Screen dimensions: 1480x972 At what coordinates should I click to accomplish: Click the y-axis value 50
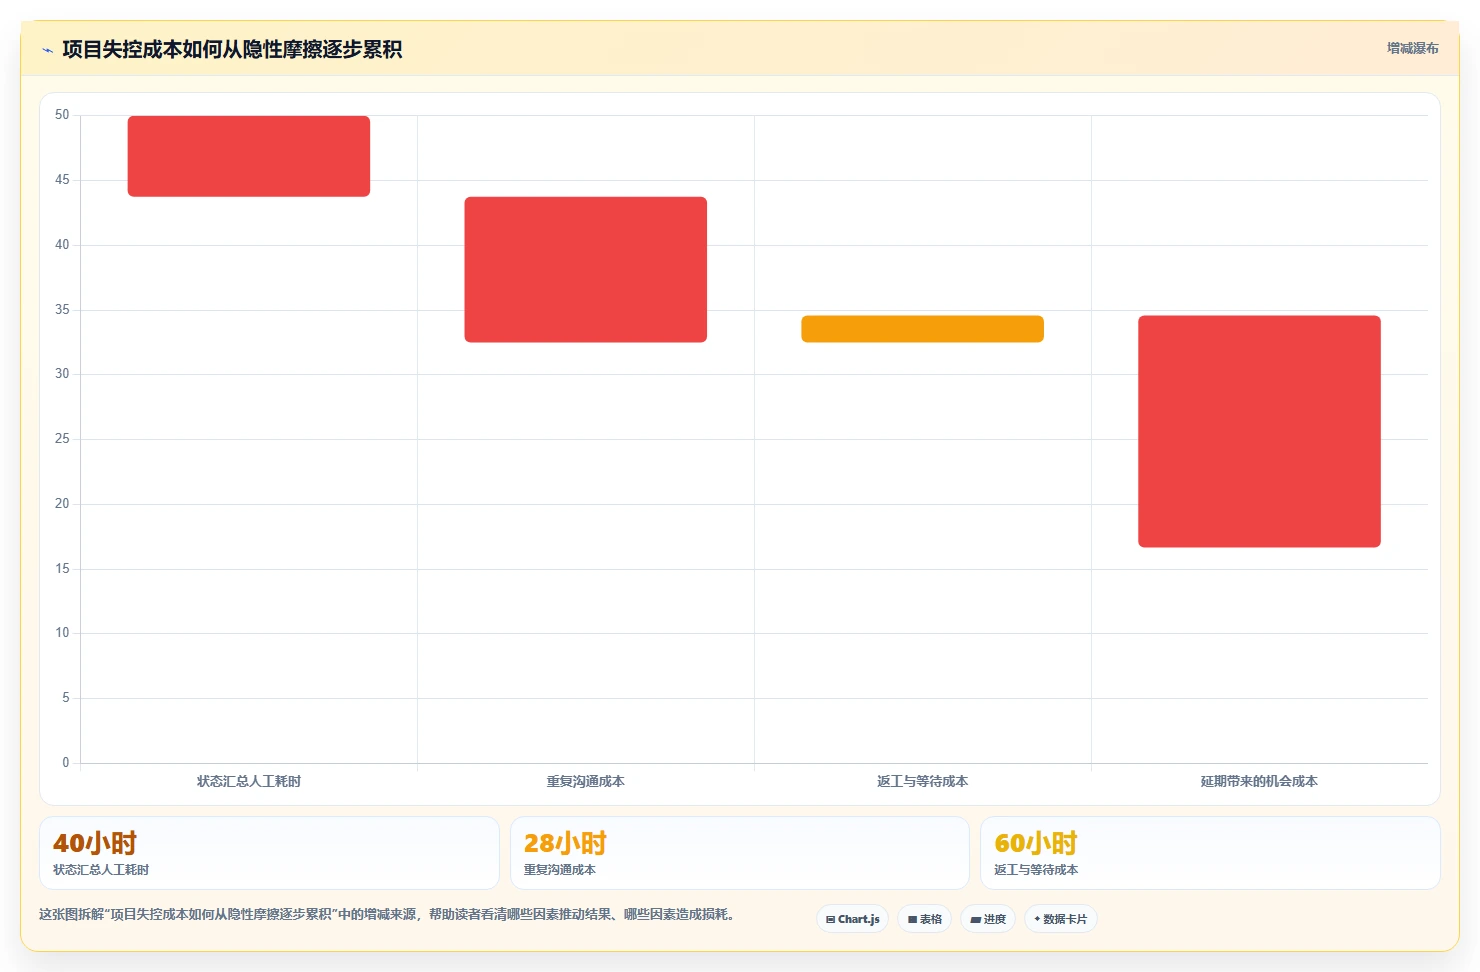62,115
